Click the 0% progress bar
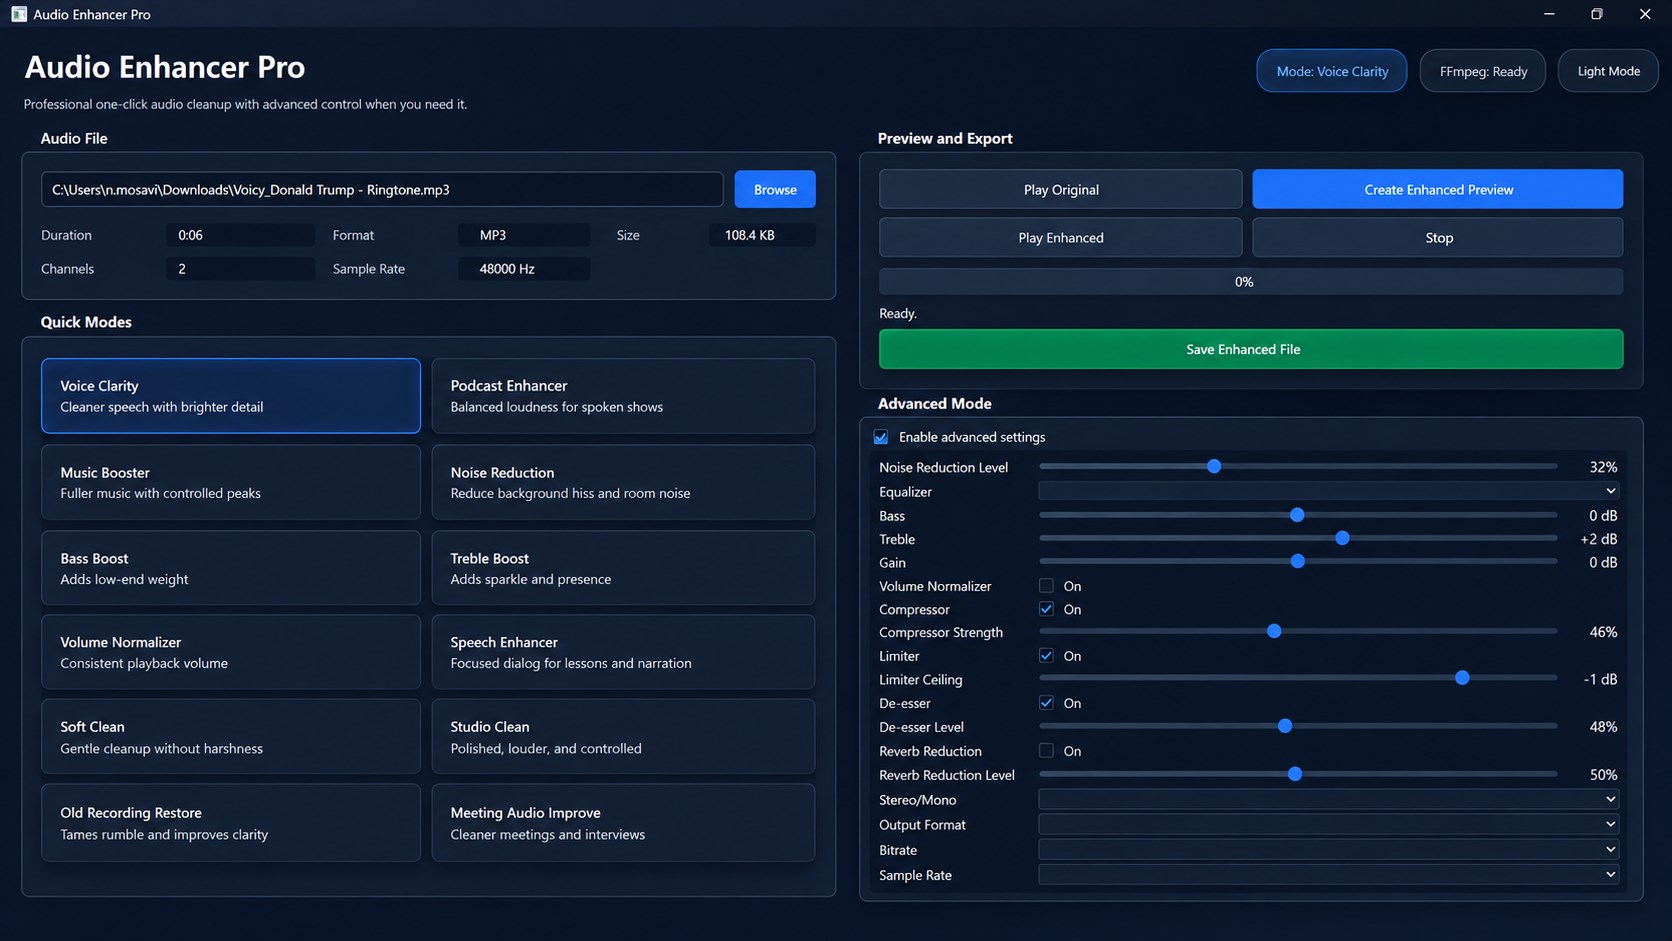 pos(1251,281)
